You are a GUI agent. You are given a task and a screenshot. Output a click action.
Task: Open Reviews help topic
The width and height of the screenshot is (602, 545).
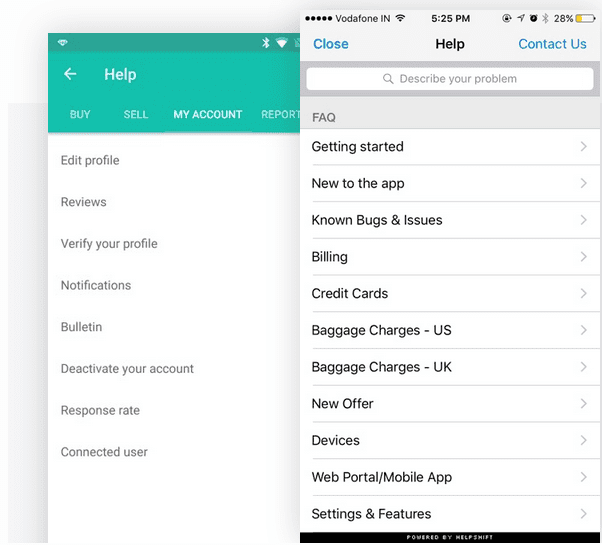(x=83, y=202)
